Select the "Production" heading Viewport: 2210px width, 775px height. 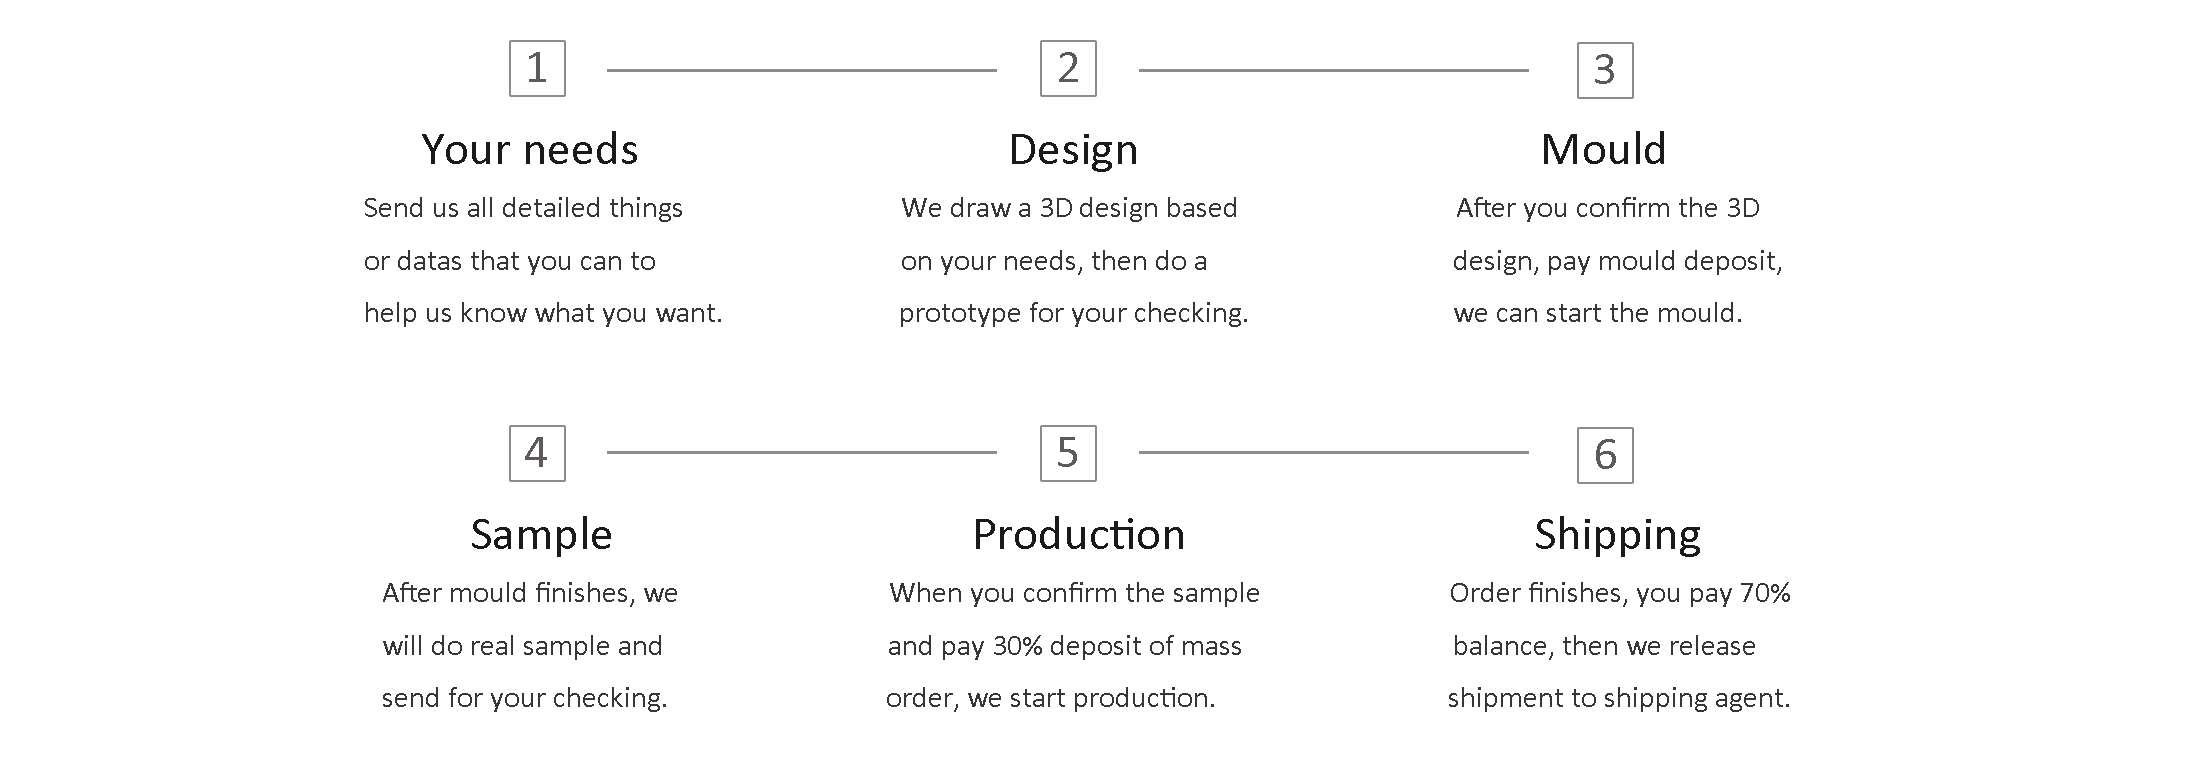point(1078,535)
